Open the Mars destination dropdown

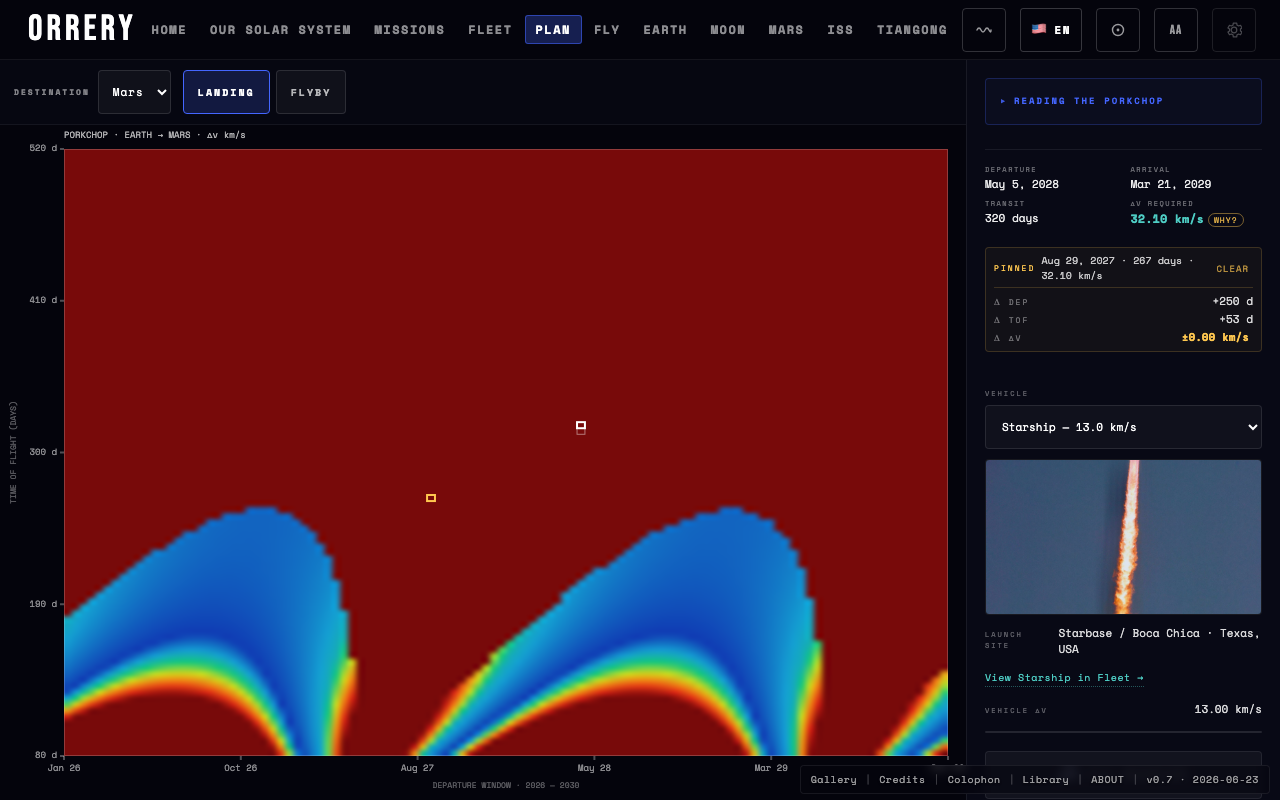point(134,92)
